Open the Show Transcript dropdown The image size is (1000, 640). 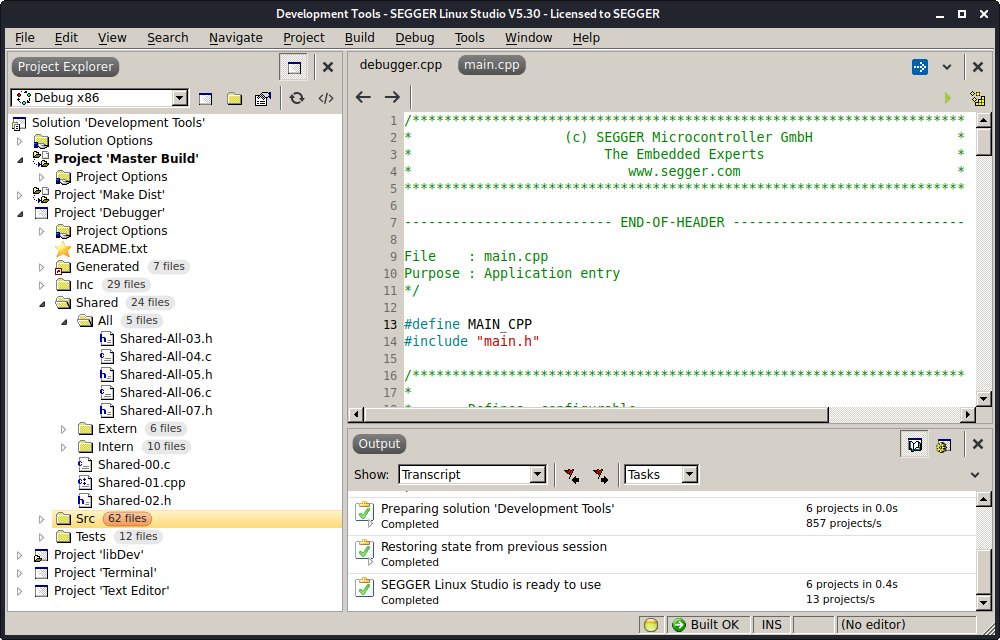[538, 475]
